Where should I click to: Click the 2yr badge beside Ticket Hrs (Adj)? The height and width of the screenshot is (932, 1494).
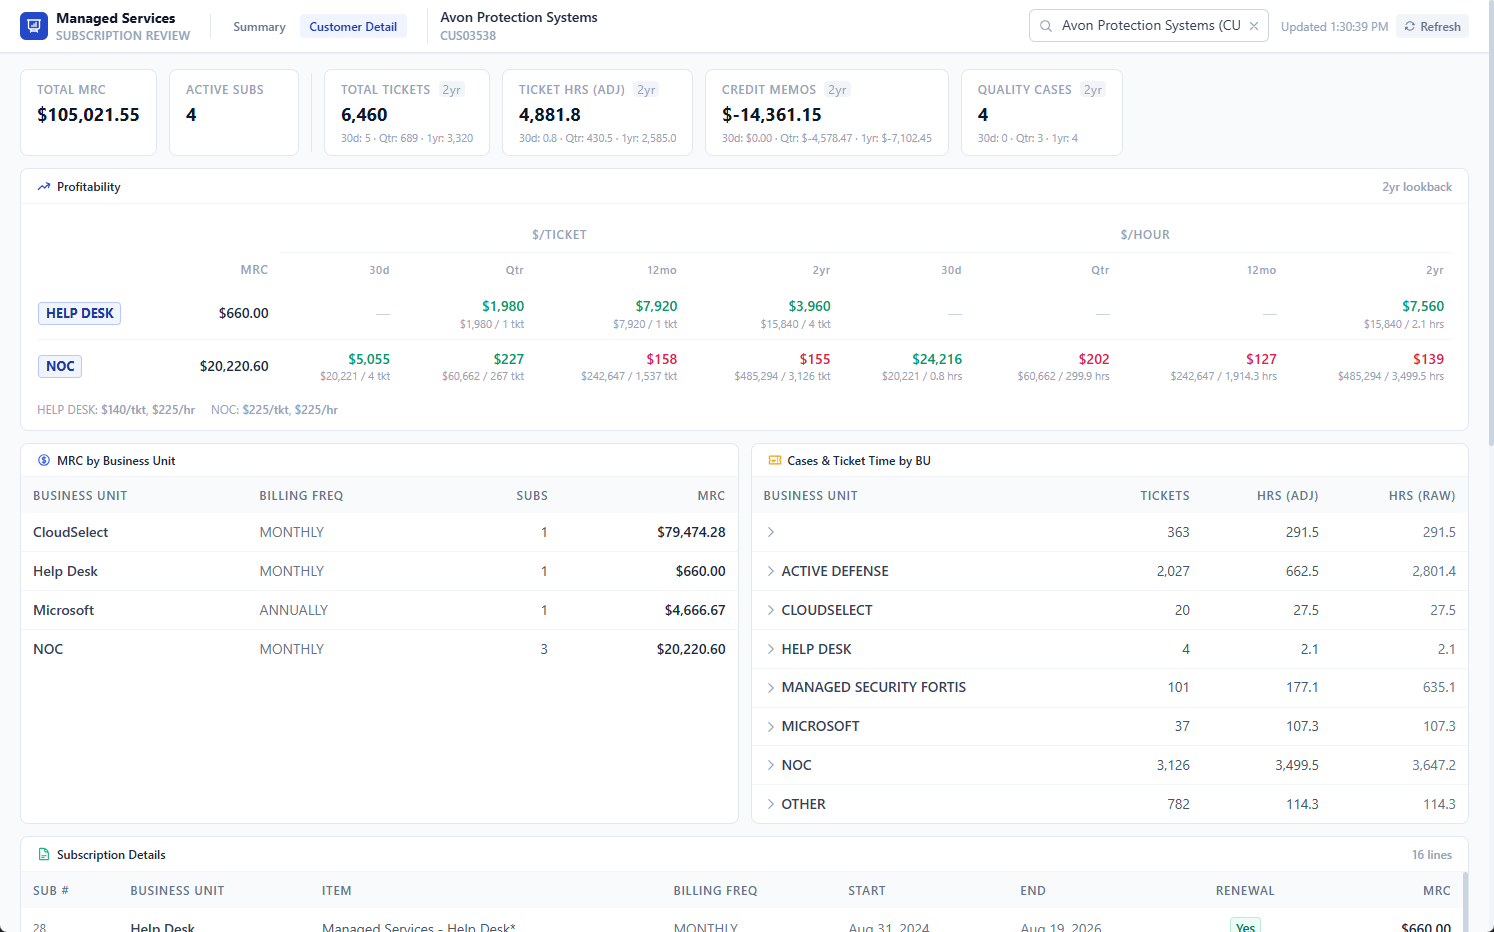pyautogui.click(x=647, y=90)
